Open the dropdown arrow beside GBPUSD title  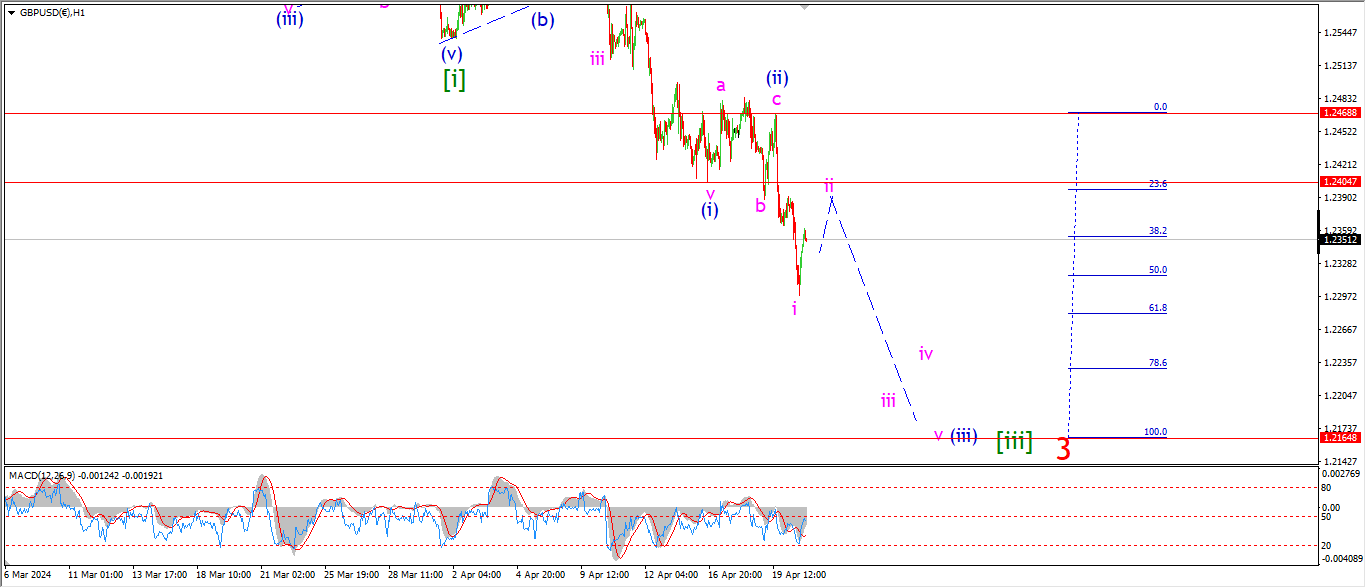click(x=11, y=13)
